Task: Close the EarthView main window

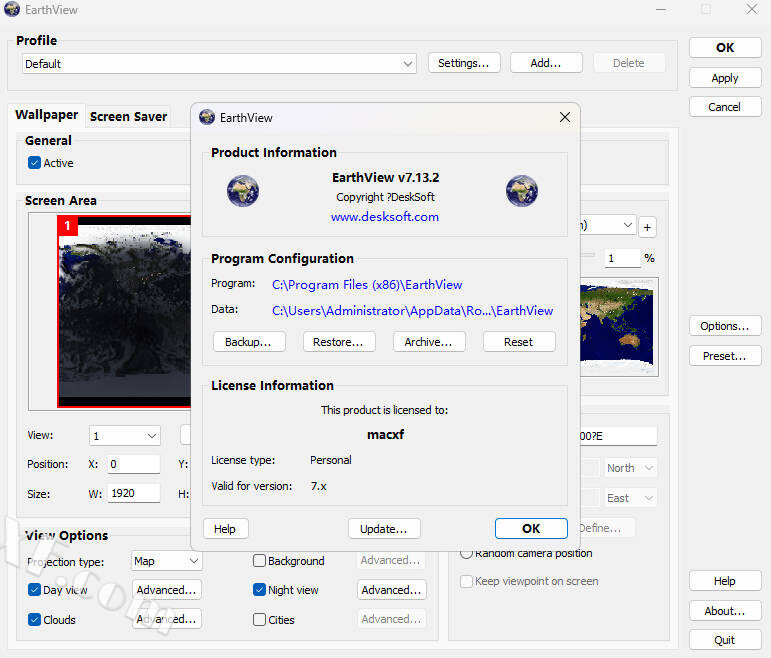Action: tap(752, 9)
